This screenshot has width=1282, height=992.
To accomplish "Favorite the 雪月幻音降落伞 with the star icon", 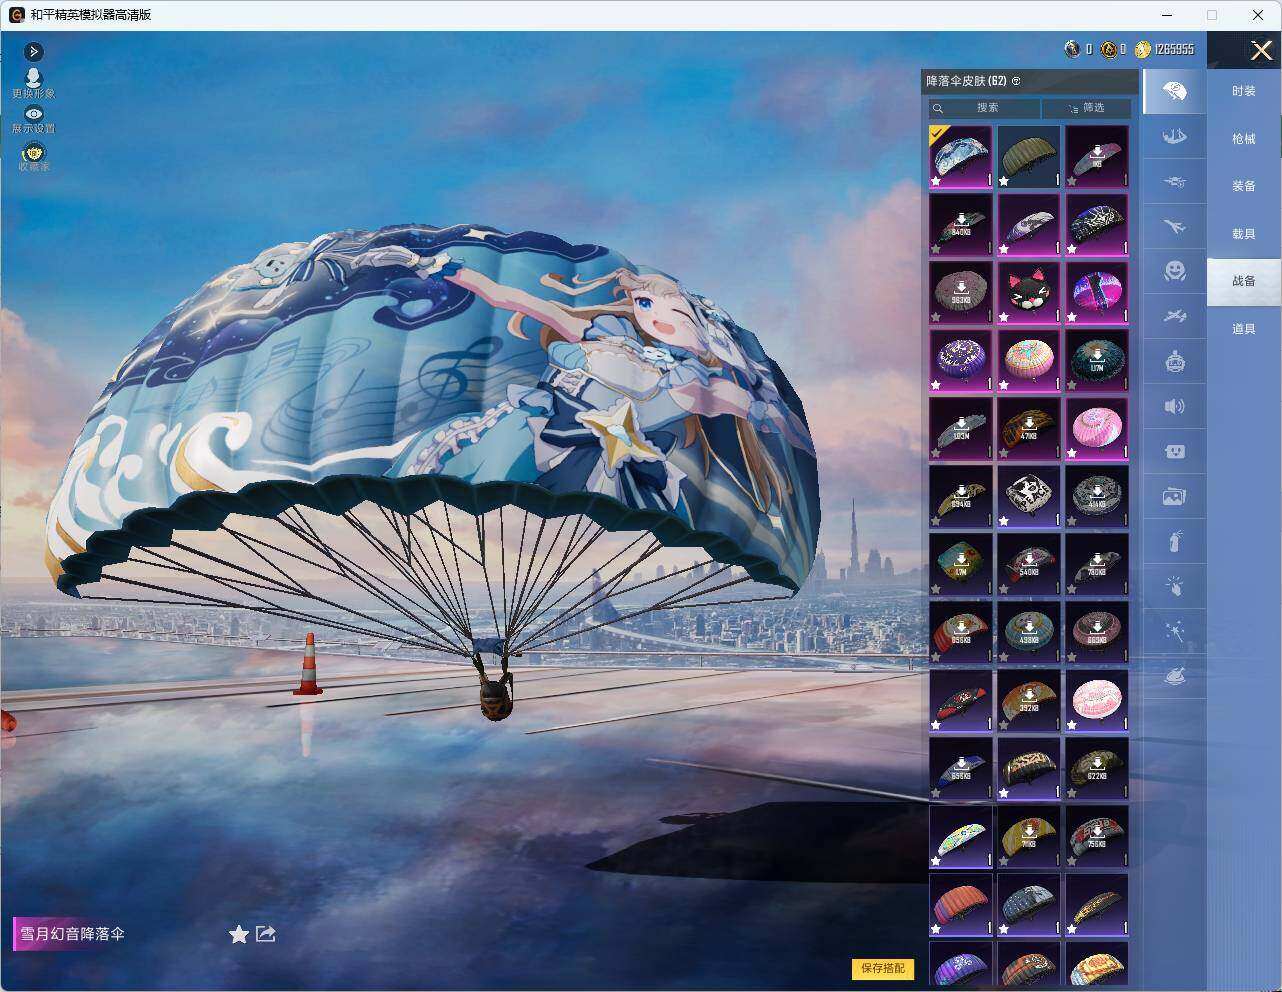I will pyautogui.click(x=238, y=934).
